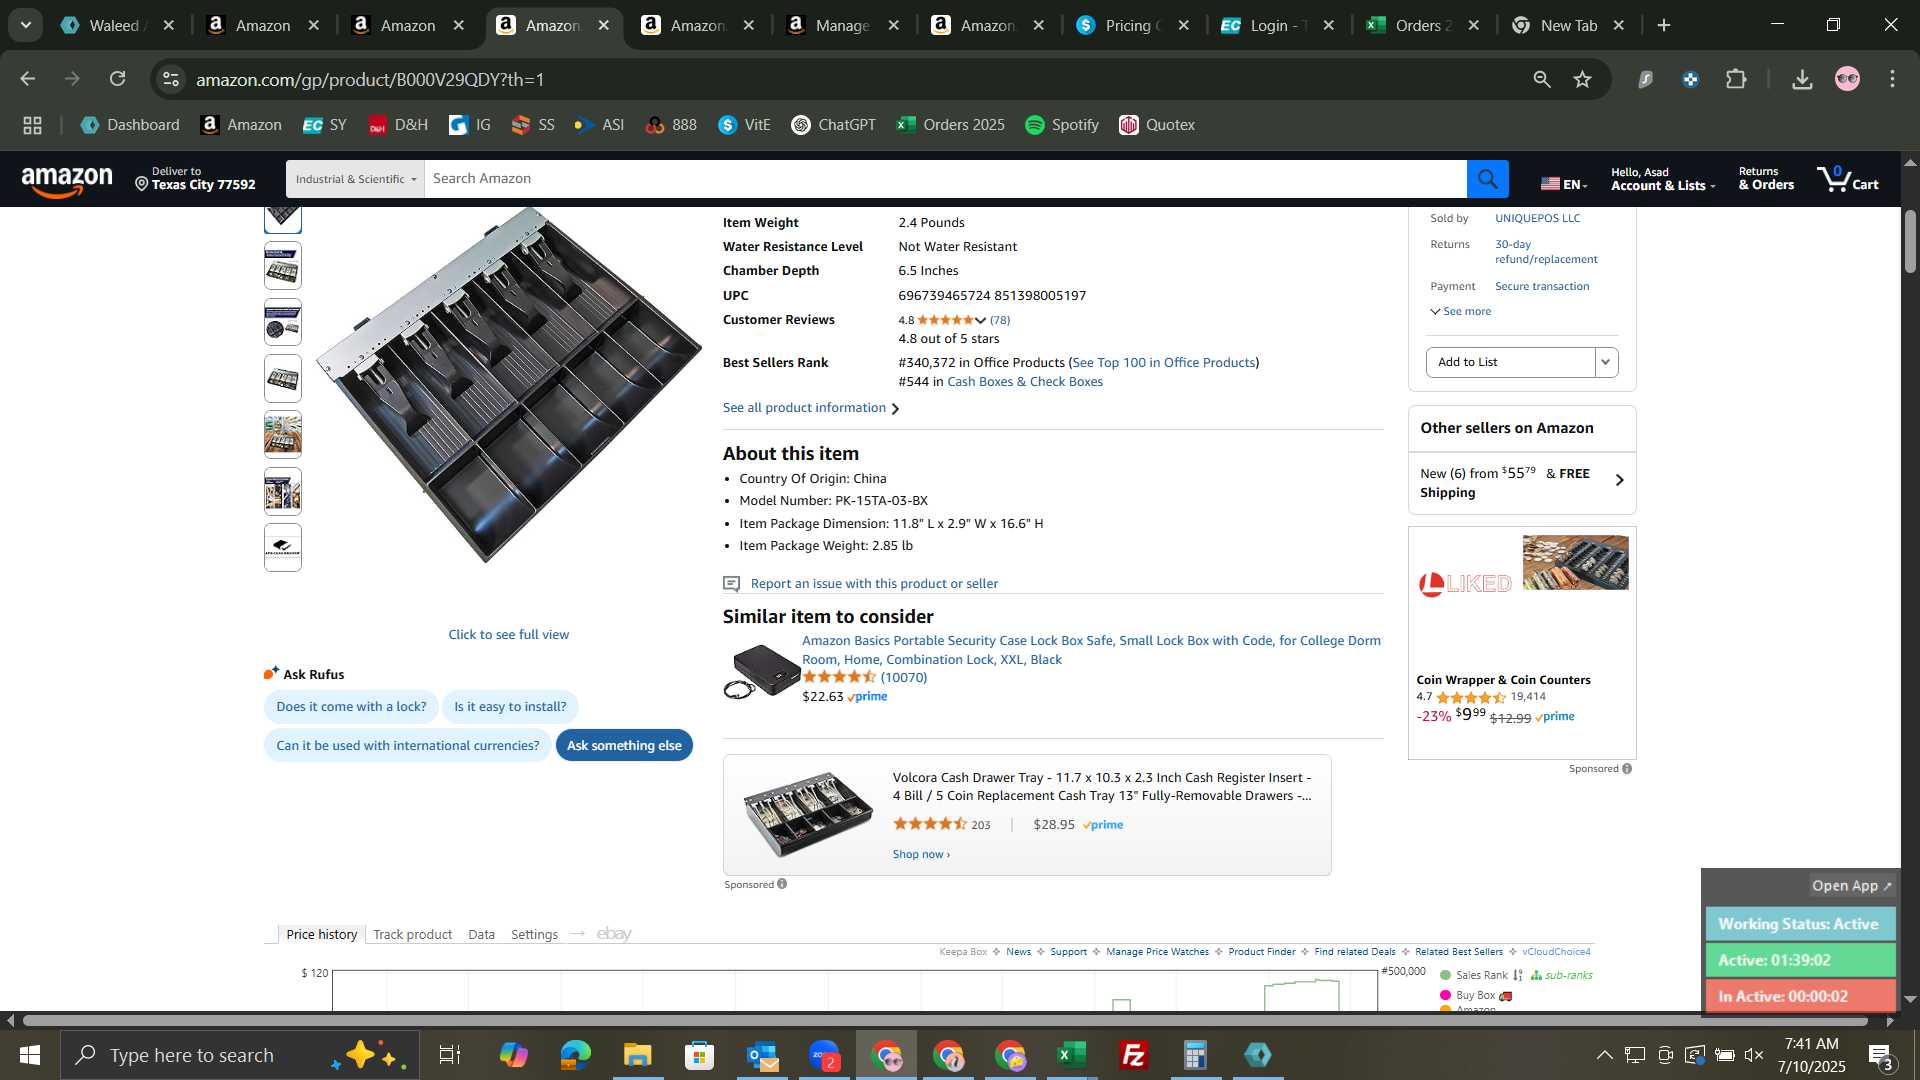The width and height of the screenshot is (1920, 1080).
Task: Expand See more seller details
Action: (1461, 312)
